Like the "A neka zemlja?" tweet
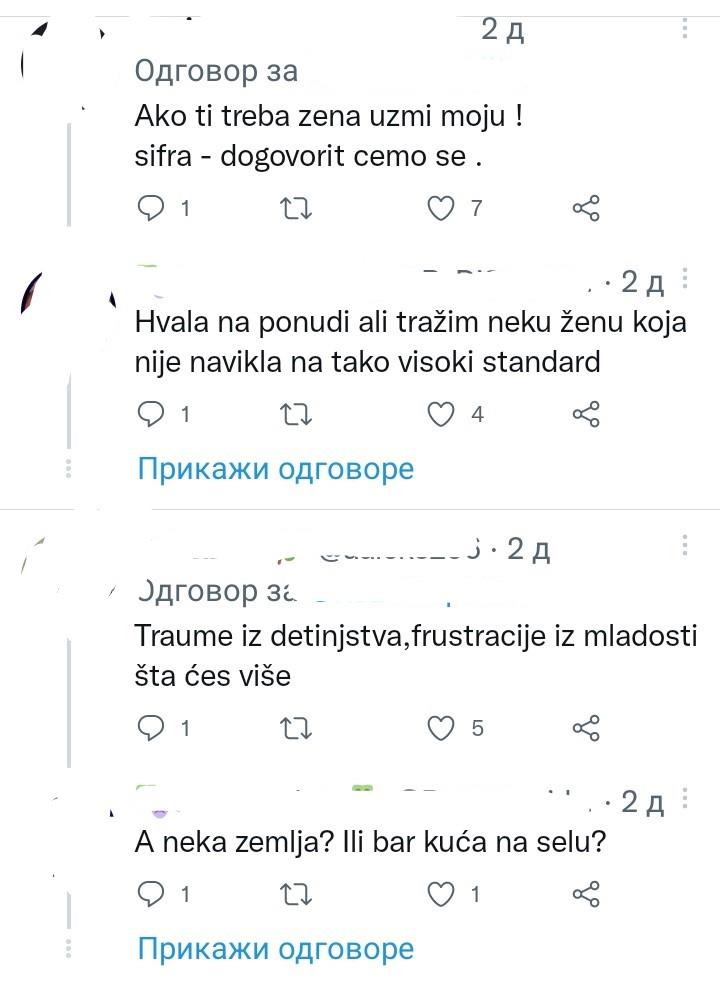This screenshot has width=720, height=982. (443, 894)
